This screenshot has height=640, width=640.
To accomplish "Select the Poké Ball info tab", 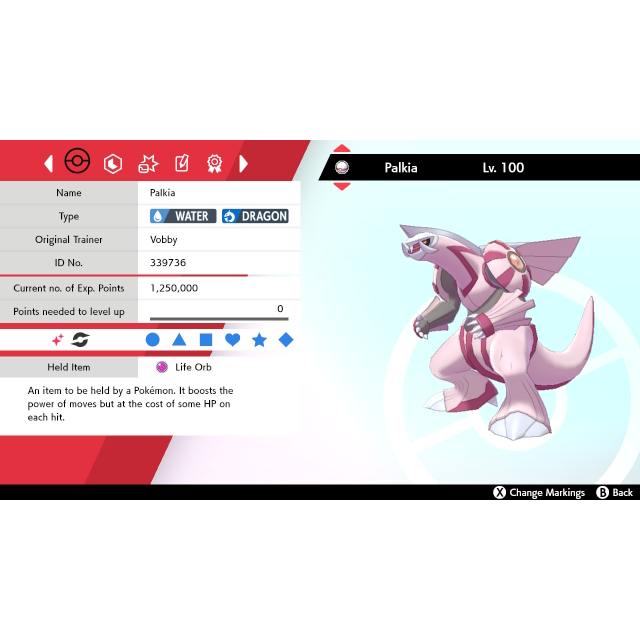I will [x=77, y=161].
